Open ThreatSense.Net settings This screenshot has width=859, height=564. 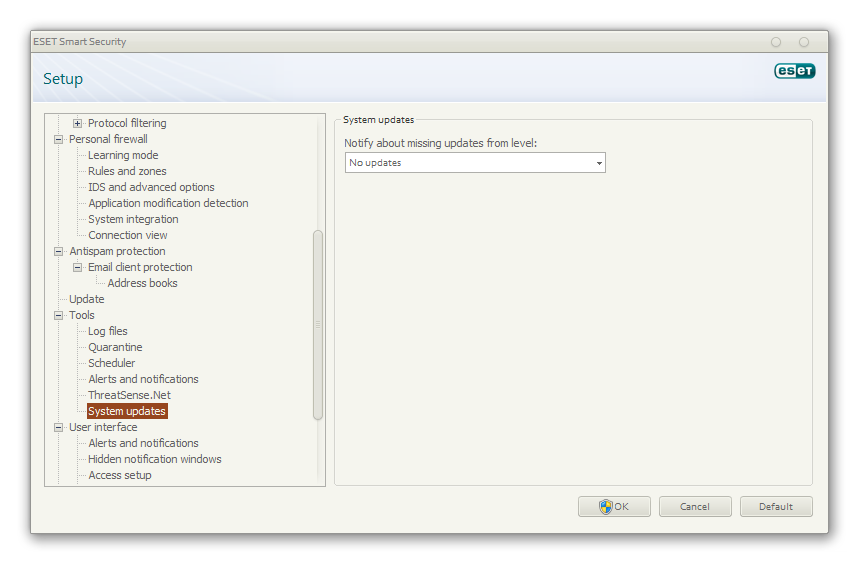(x=129, y=395)
